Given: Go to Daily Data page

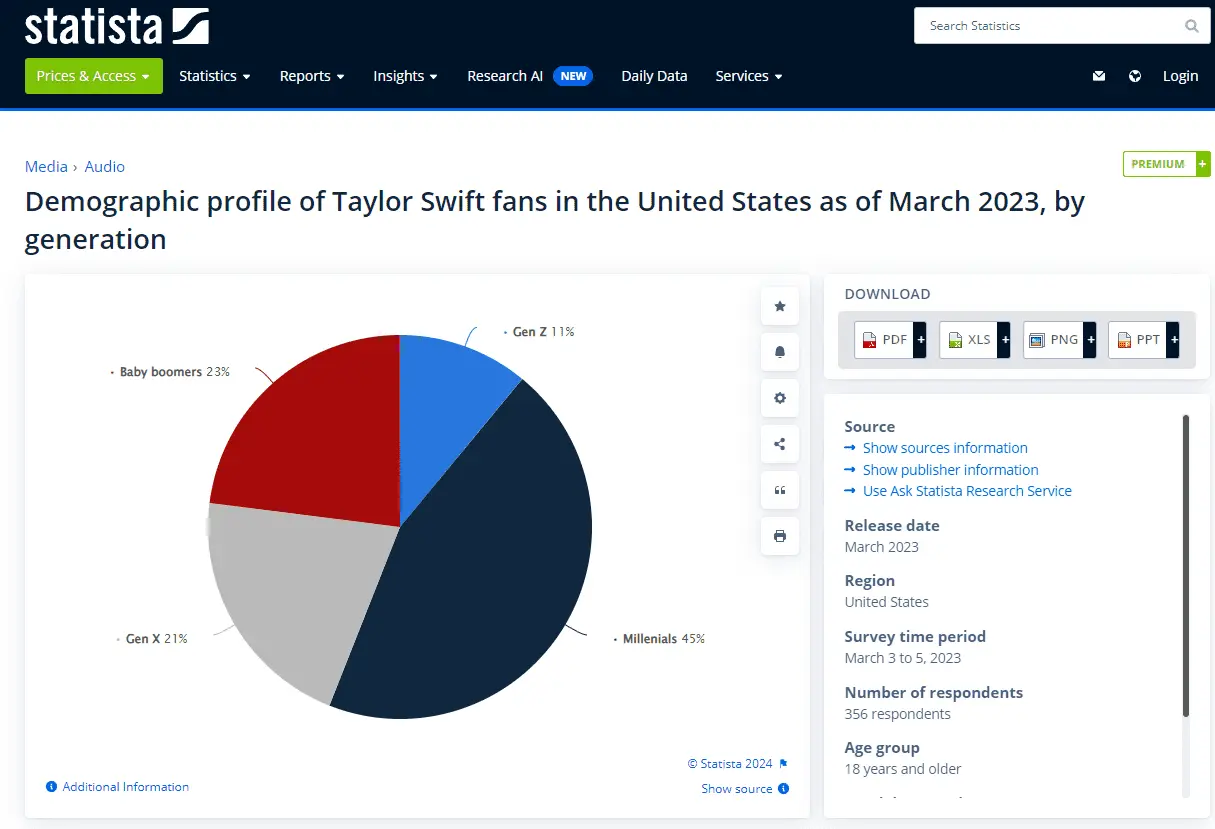Looking at the screenshot, I should (x=654, y=76).
